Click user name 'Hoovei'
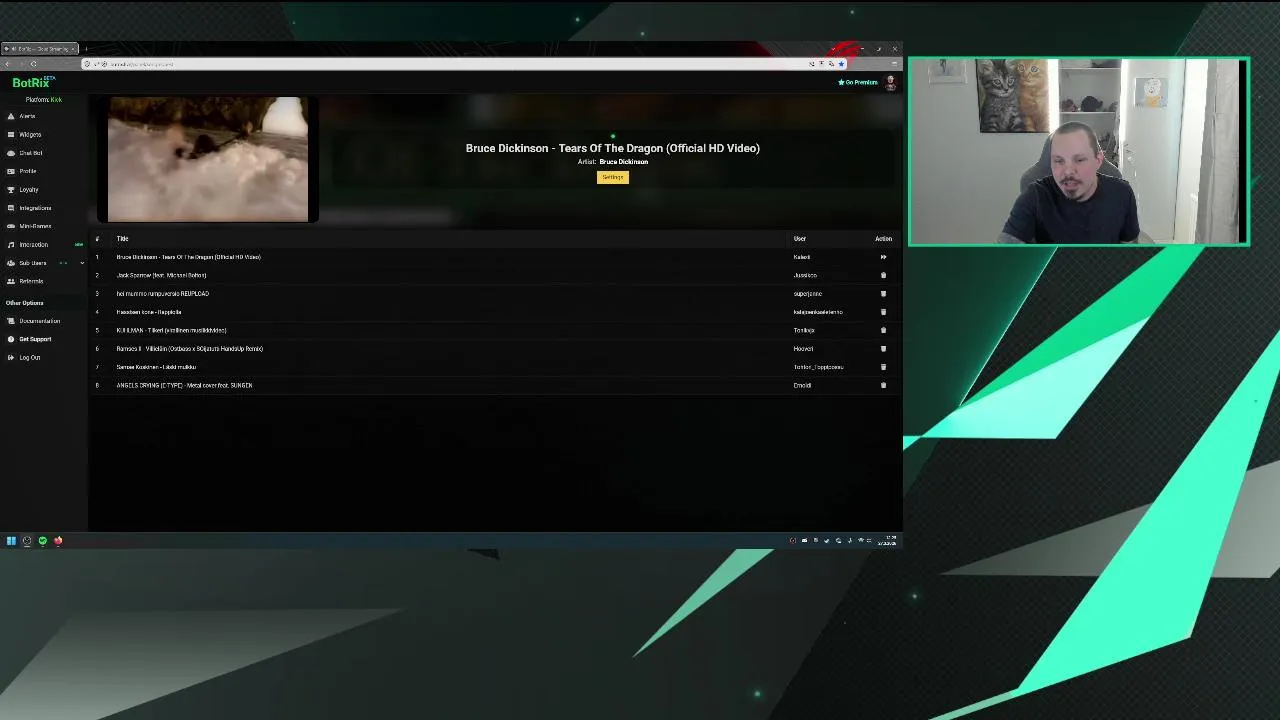This screenshot has width=1280, height=720. [x=803, y=349]
